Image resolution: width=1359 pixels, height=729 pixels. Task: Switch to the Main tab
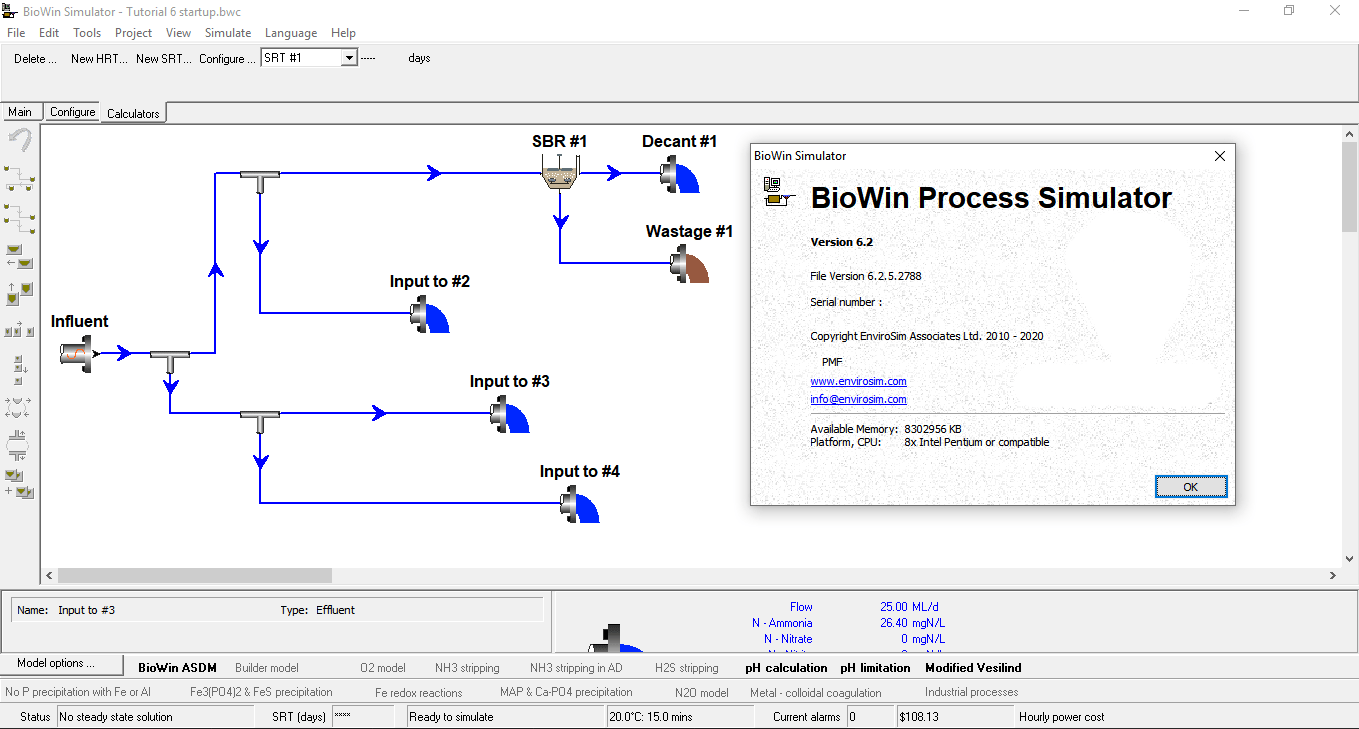[20, 112]
